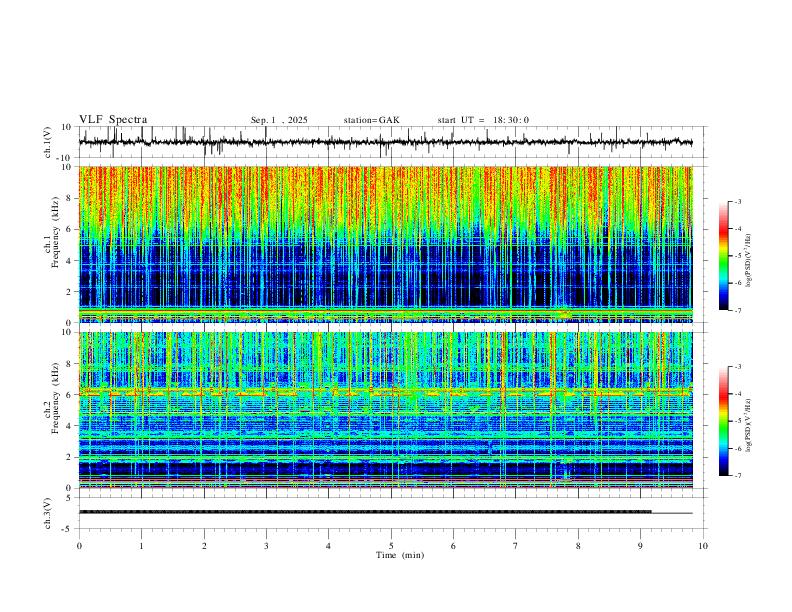Click the upper colorbar 'log(PSD)' label
This screenshot has height=612, width=792.
click(748, 261)
